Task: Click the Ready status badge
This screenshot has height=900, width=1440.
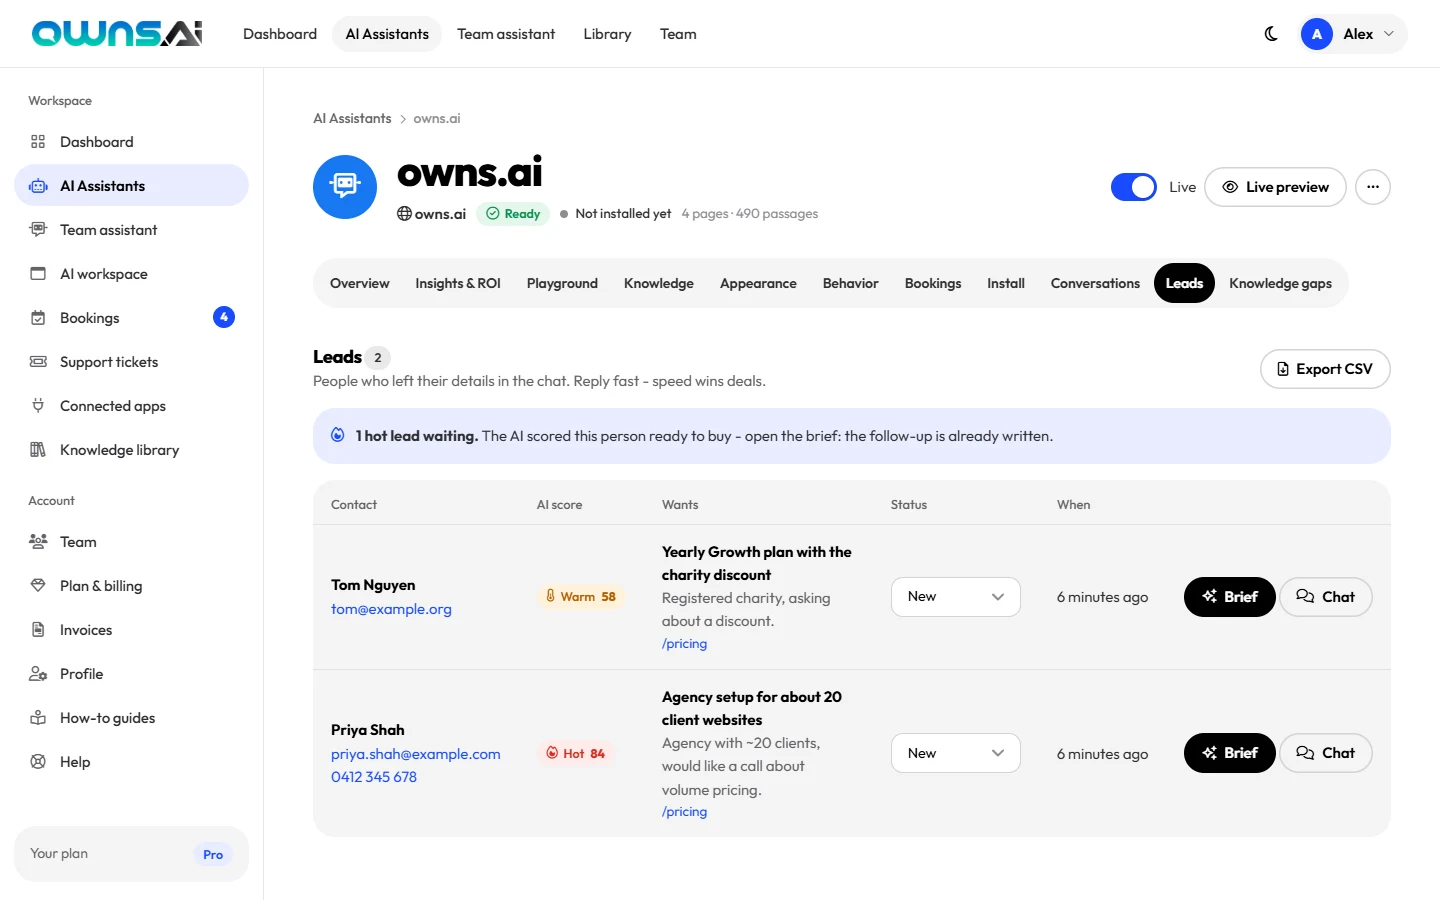Action: coord(513,214)
